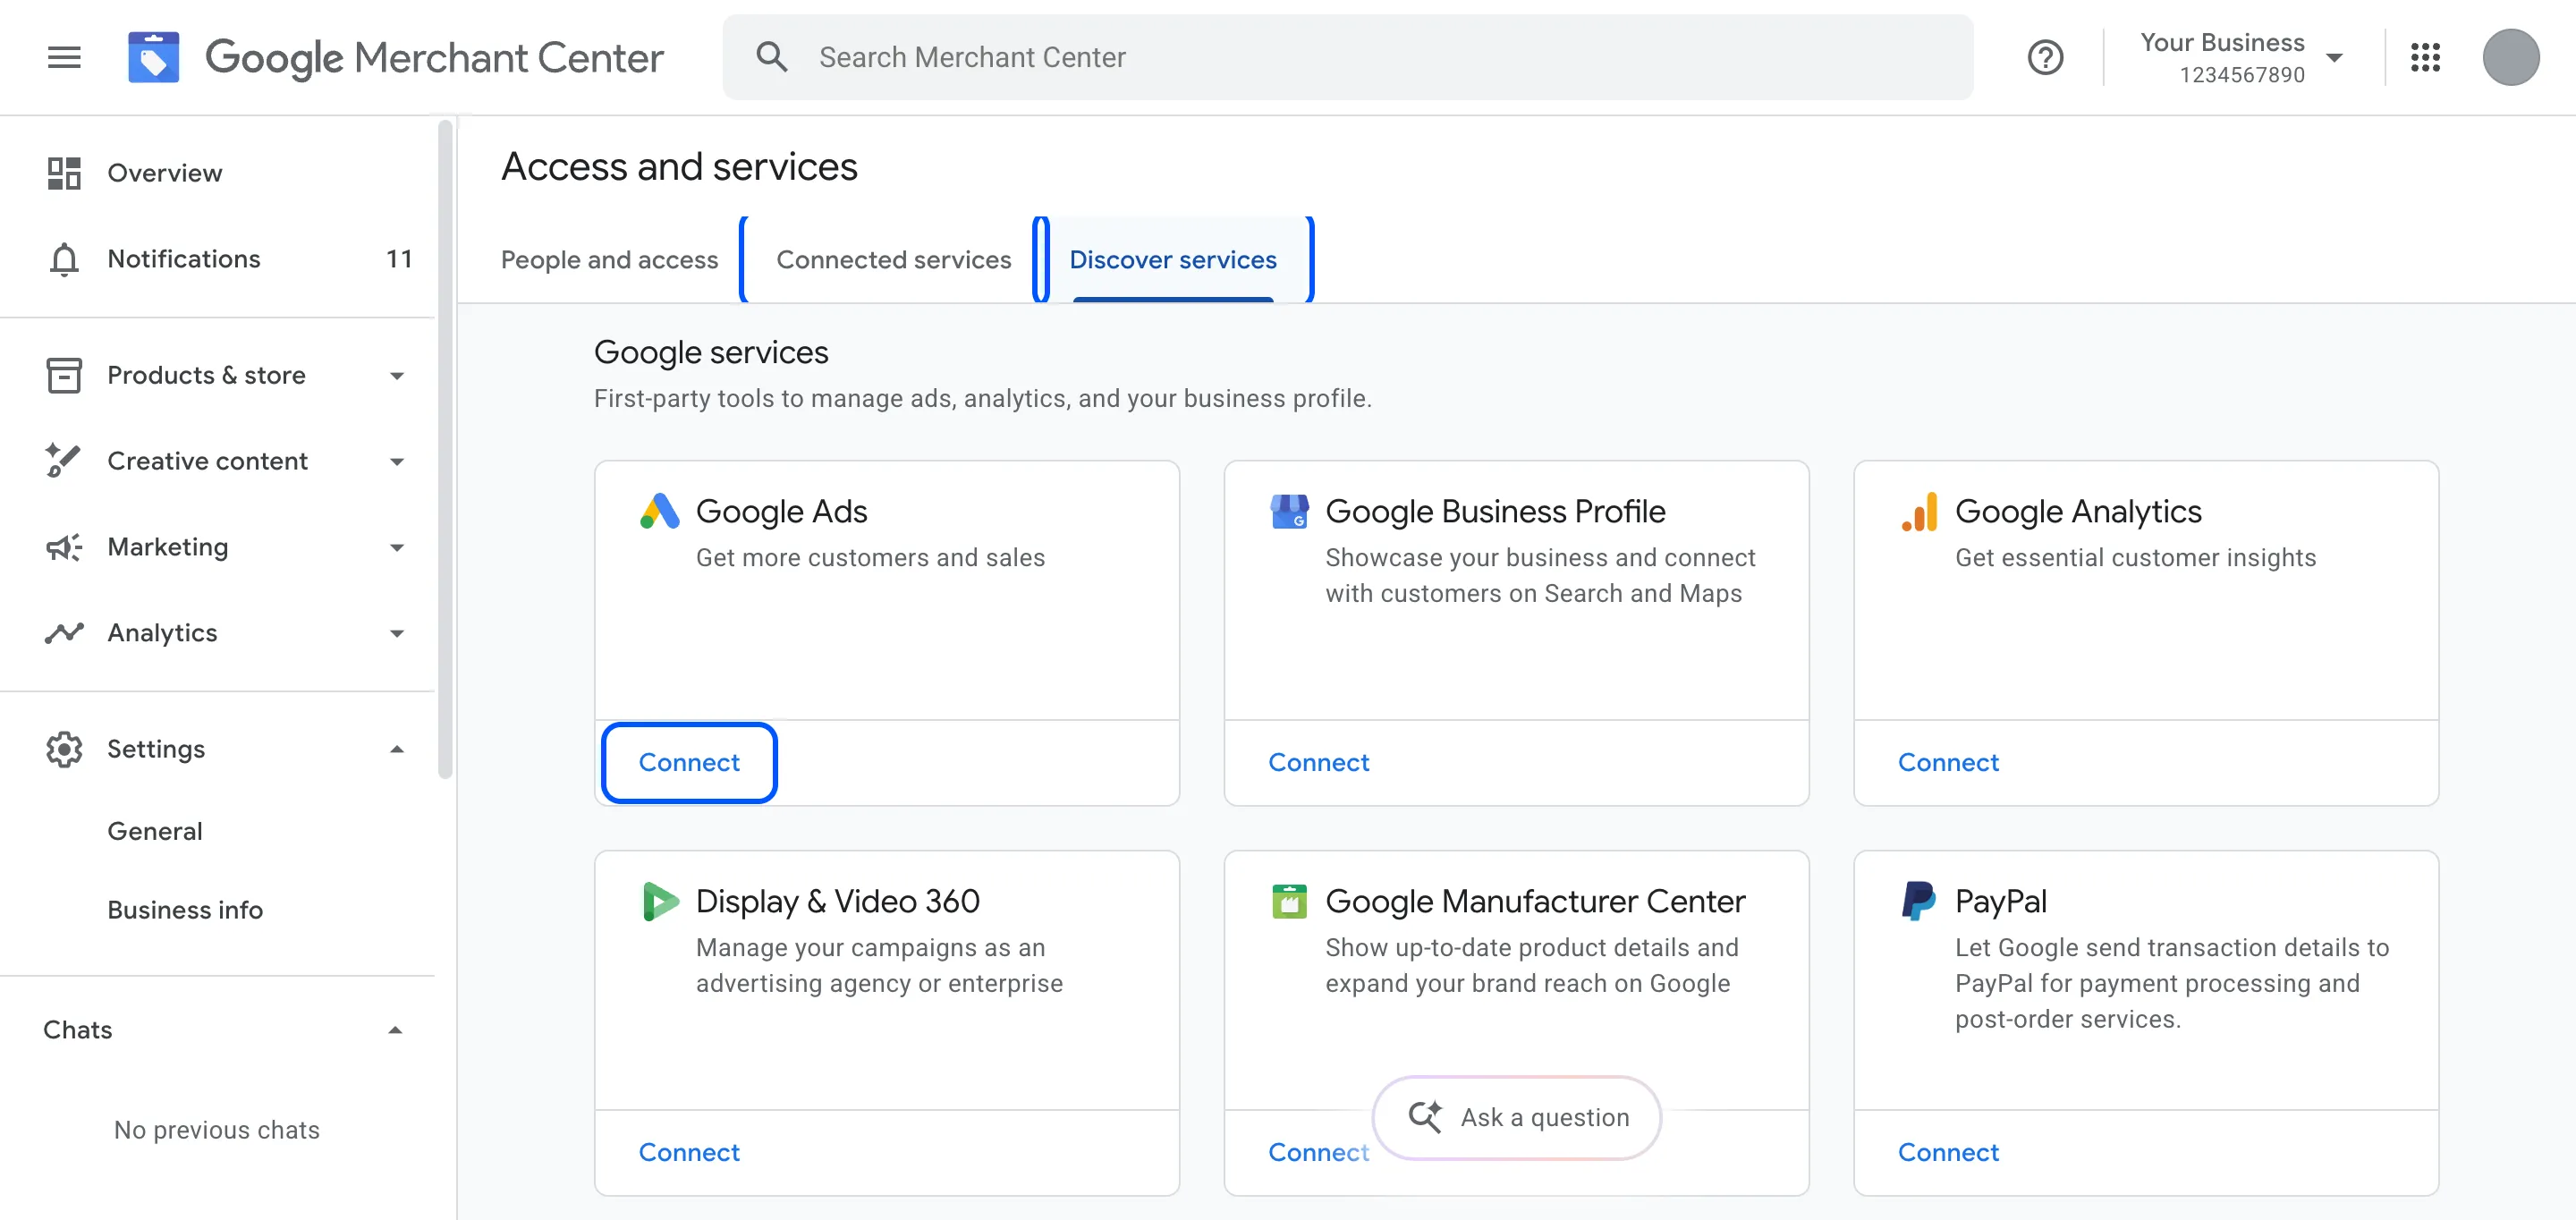Open the help question mark icon

click(2045, 57)
